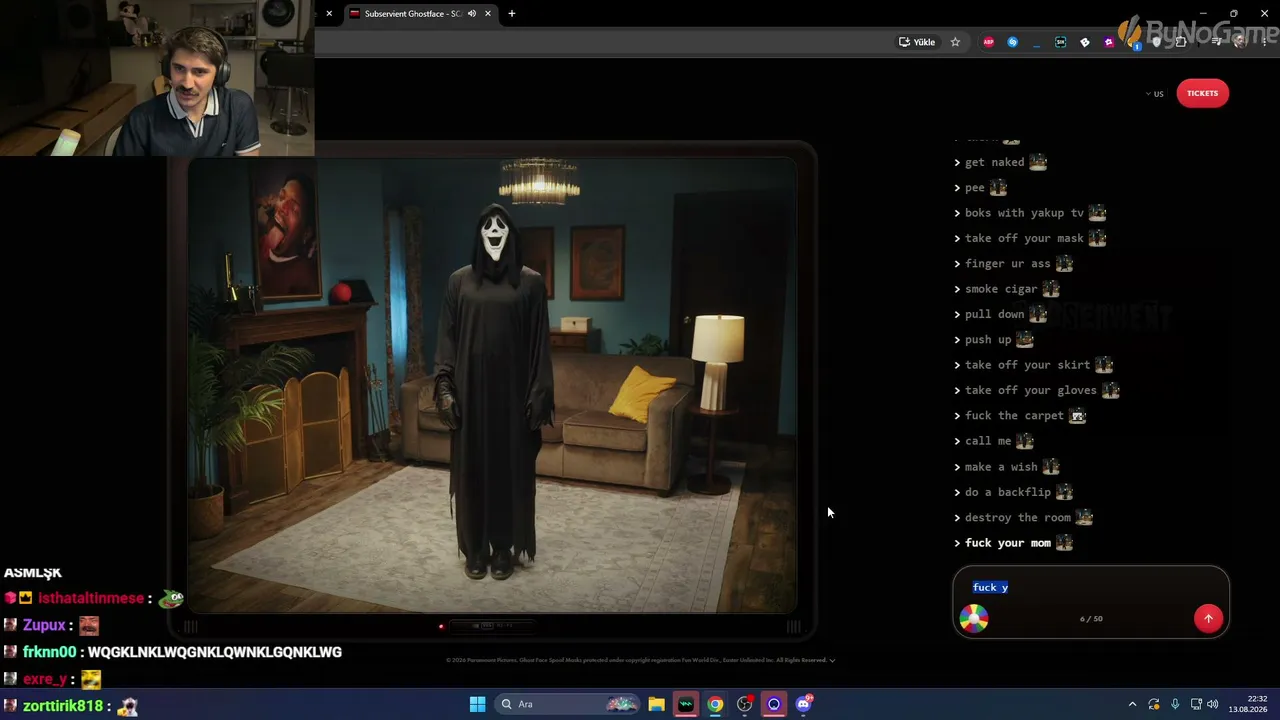
Task: Switch to Google Chrome on the taskbar
Action: pyautogui.click(x=715, y=704)
